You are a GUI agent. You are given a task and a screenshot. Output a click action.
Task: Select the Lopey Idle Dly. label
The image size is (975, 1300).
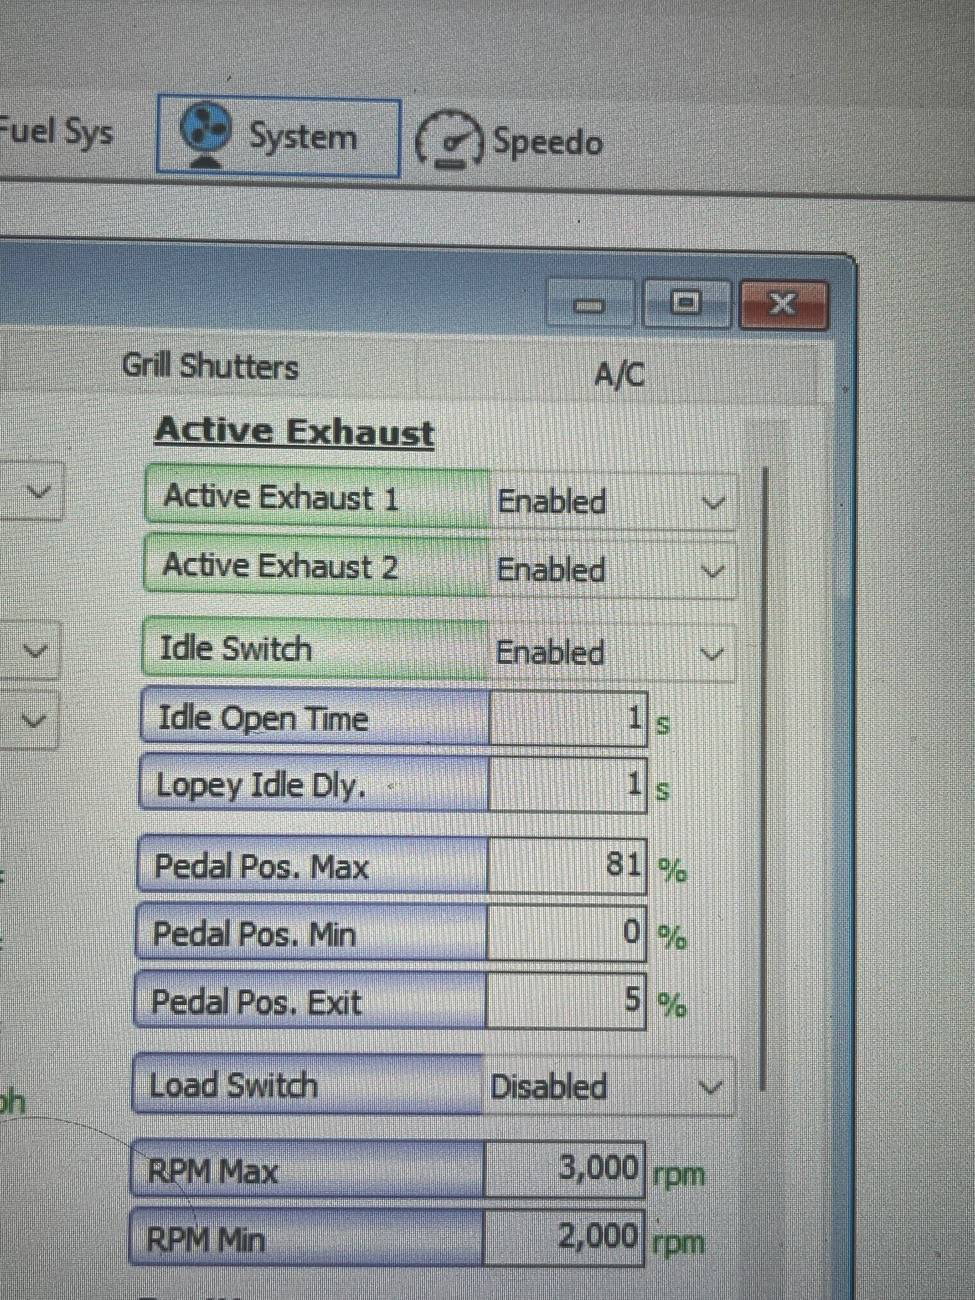314,784
